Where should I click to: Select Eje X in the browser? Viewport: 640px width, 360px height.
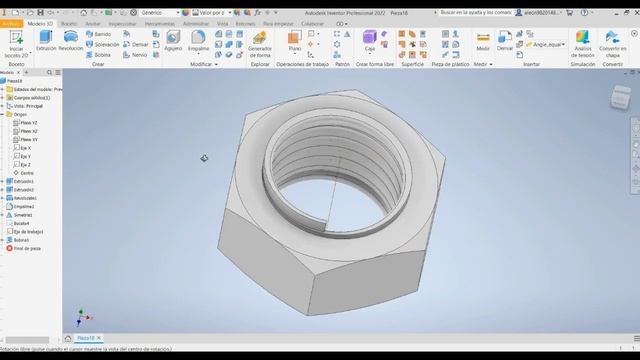[22, 148]
